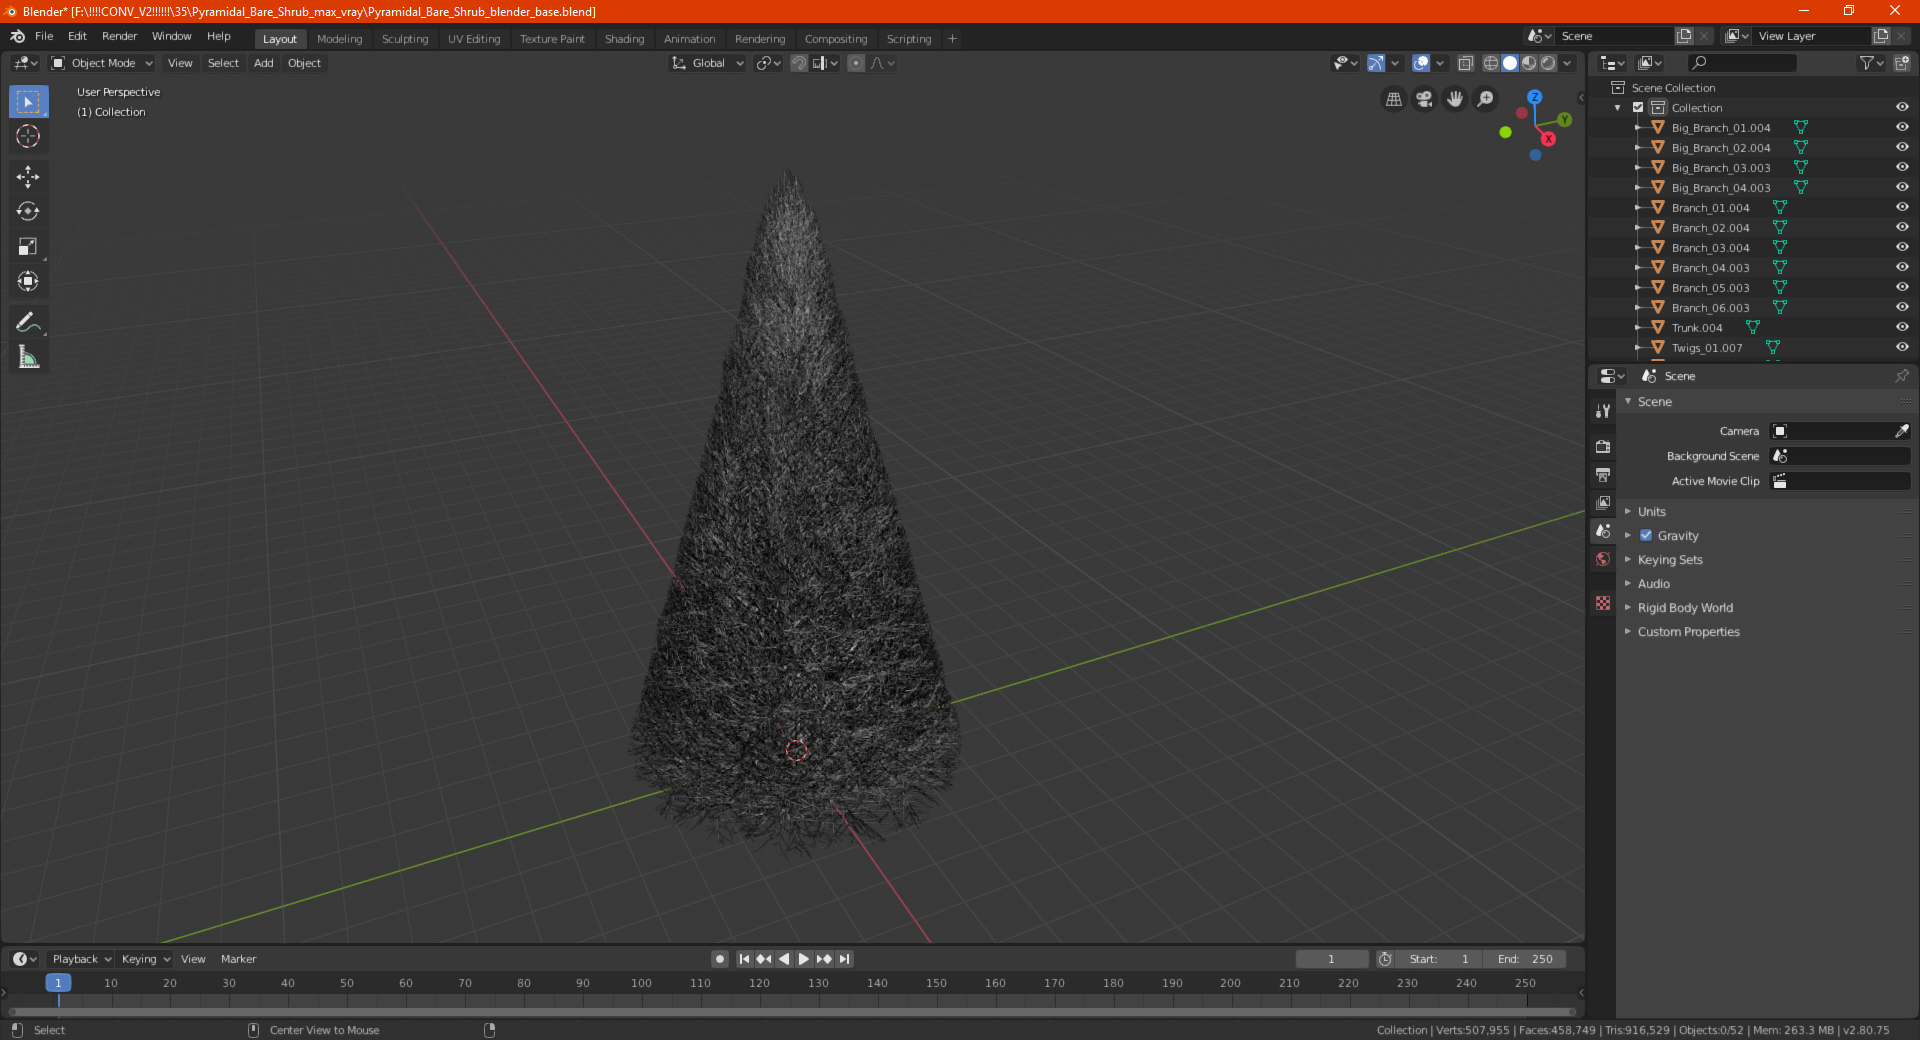Open the Tool properties tab
Viewport: 1920px width, 1040px height.
click(x=1603, y=410)
